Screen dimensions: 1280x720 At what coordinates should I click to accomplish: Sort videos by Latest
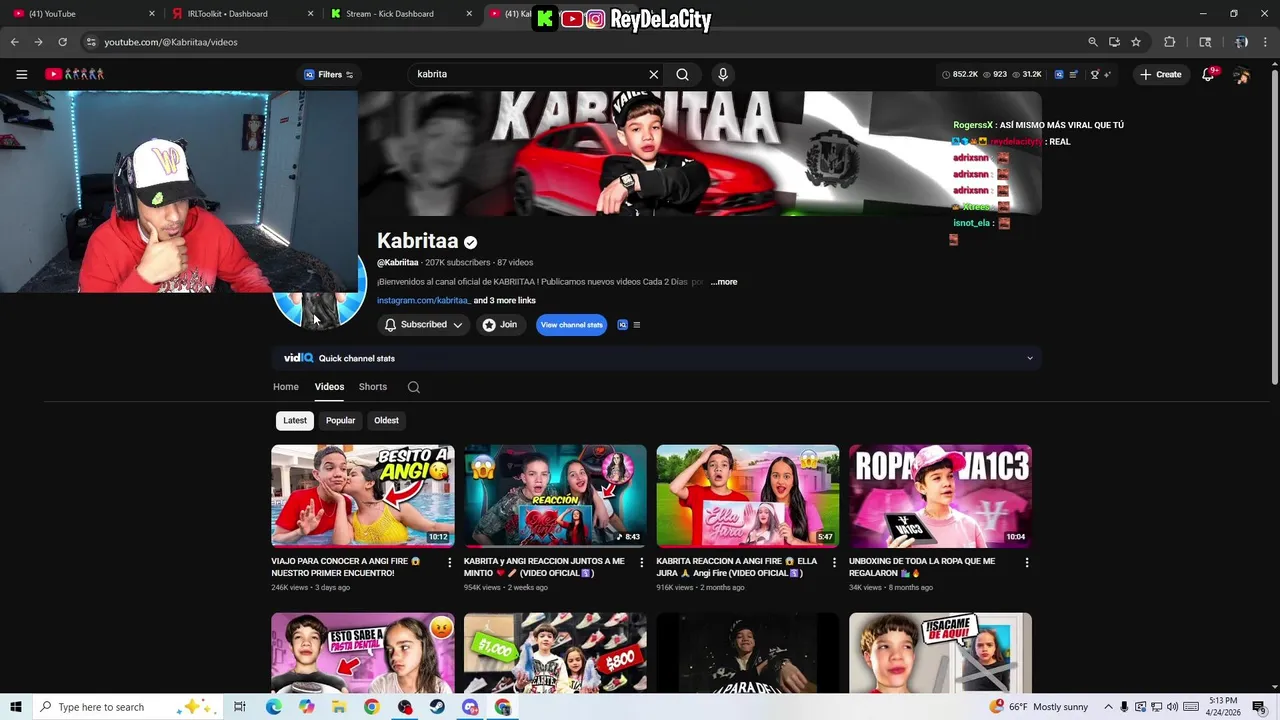295,421
